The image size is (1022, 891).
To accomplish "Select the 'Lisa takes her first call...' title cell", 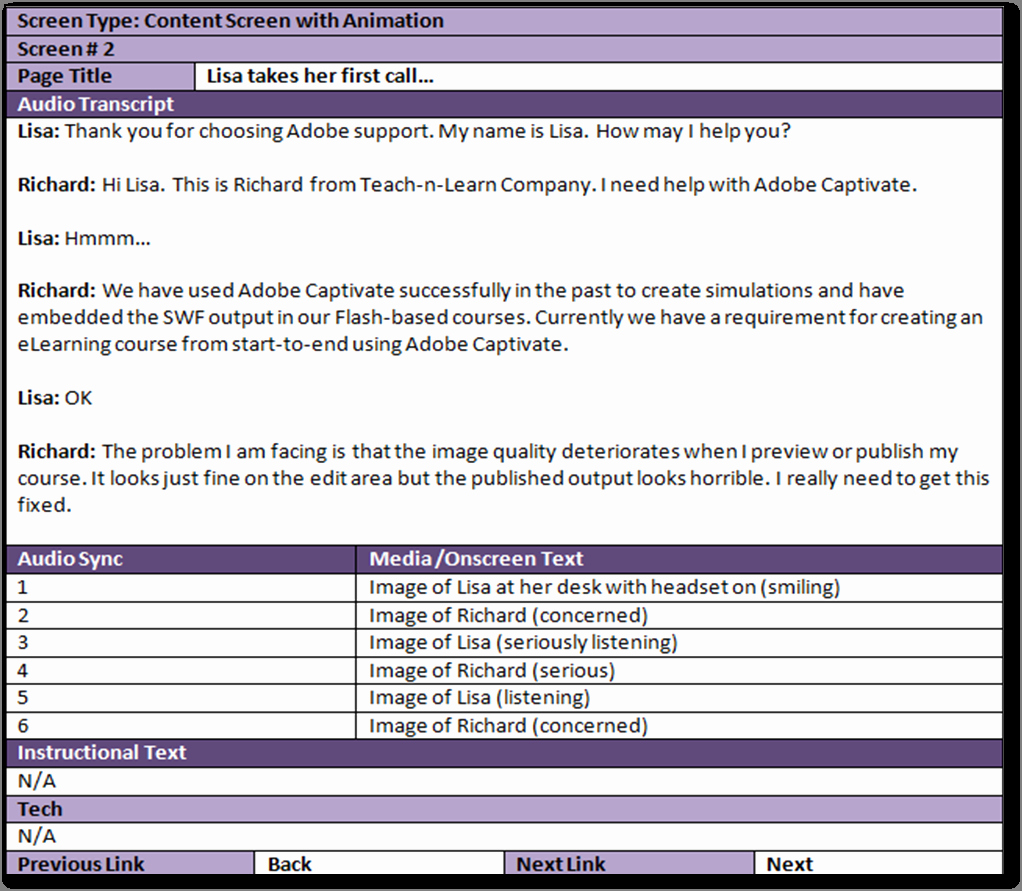I will 598,76.
